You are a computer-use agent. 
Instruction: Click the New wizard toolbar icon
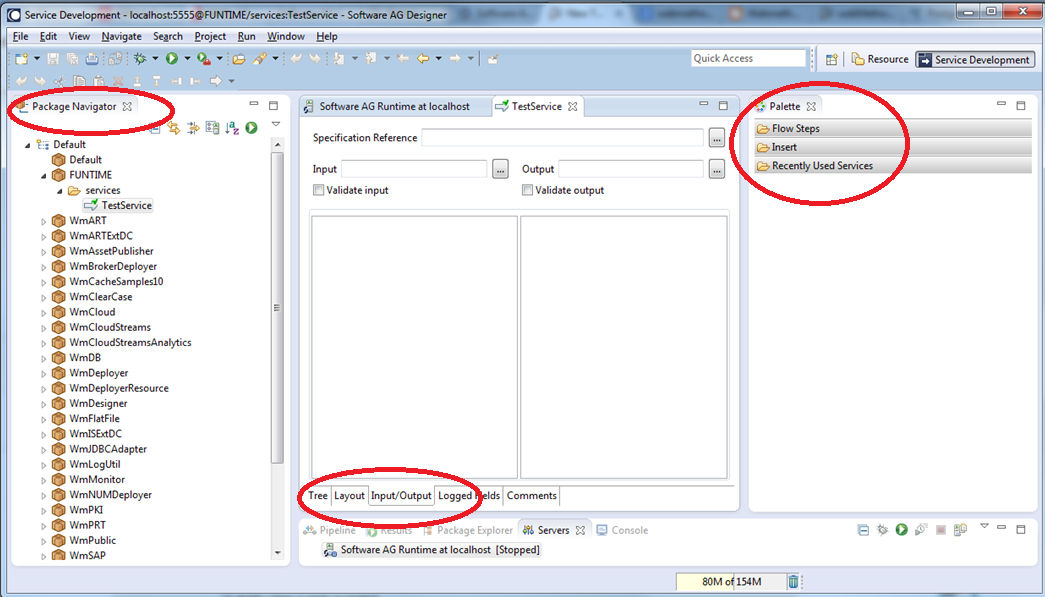[x=21, y=59]
